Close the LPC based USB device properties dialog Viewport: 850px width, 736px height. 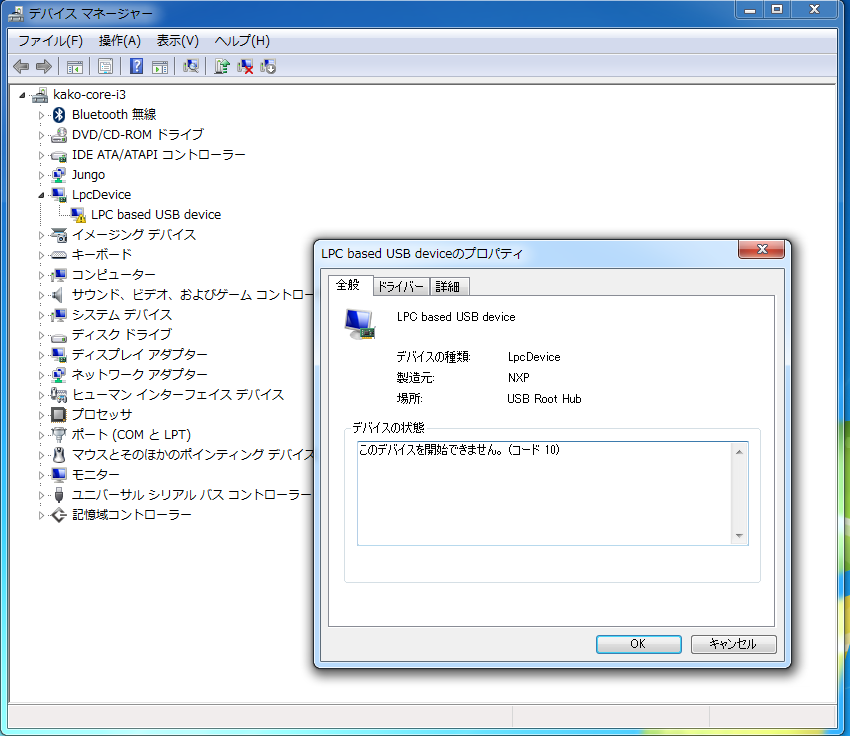pyautogui.click(x=762, y=249)
